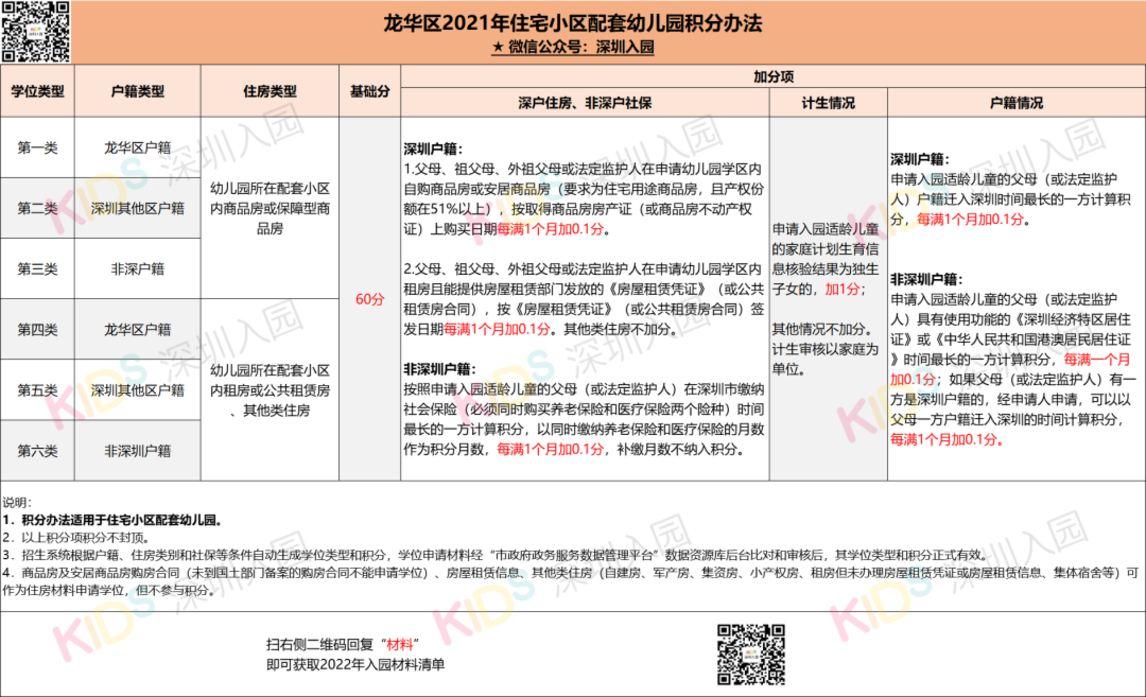Image resolution: width=1146 pixels, height=697 pixels.
Task: Select the '计生情况' sub-header
Action: click(828, 103)
